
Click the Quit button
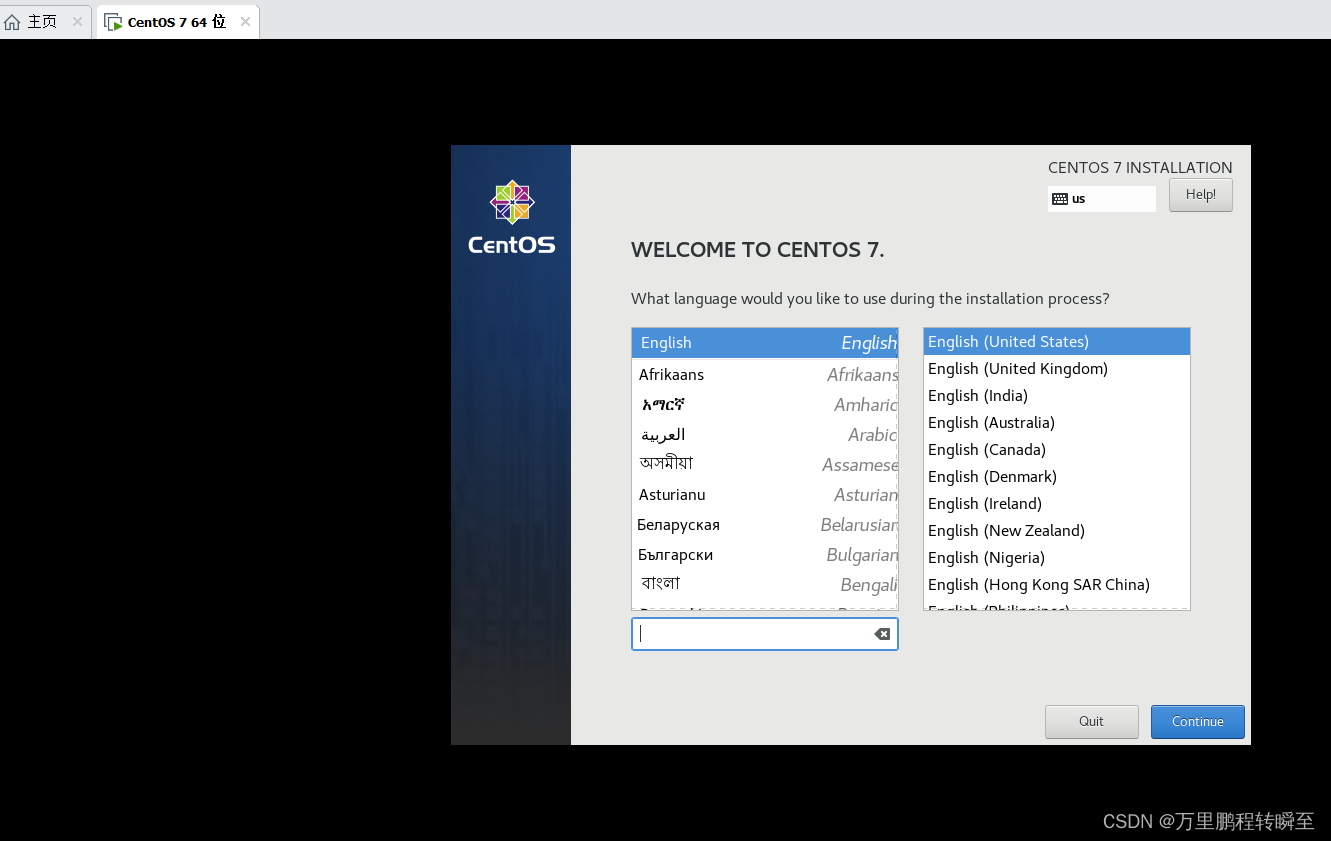[1091, 722]
